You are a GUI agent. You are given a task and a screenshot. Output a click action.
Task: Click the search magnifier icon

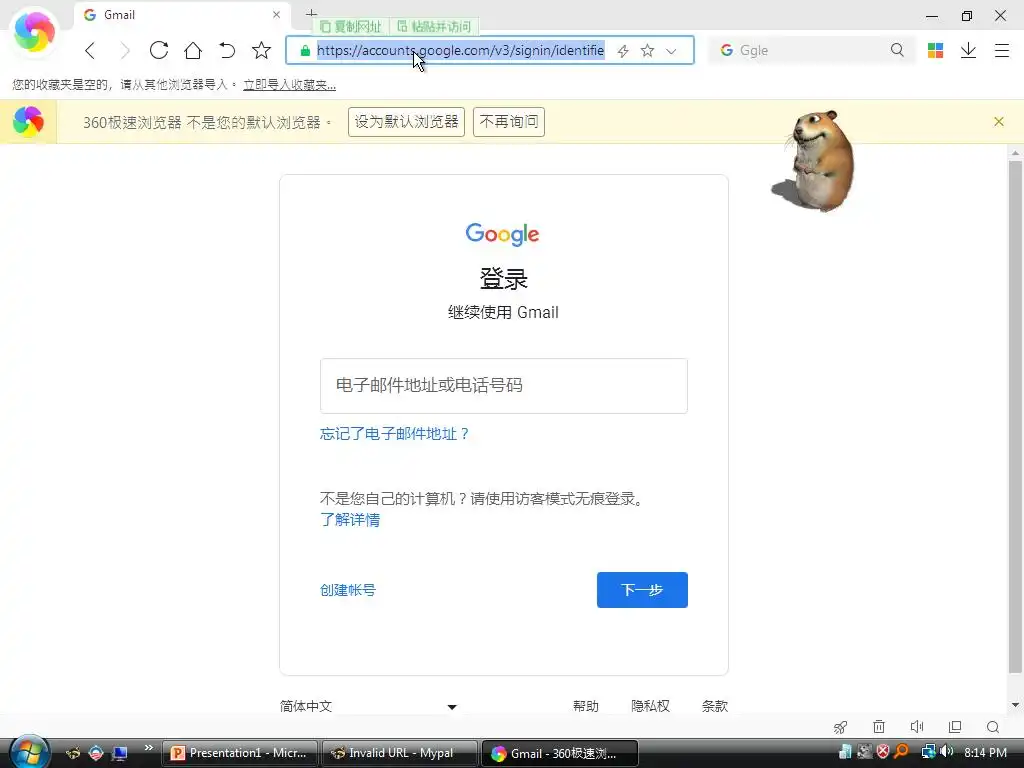coord(897,50)
